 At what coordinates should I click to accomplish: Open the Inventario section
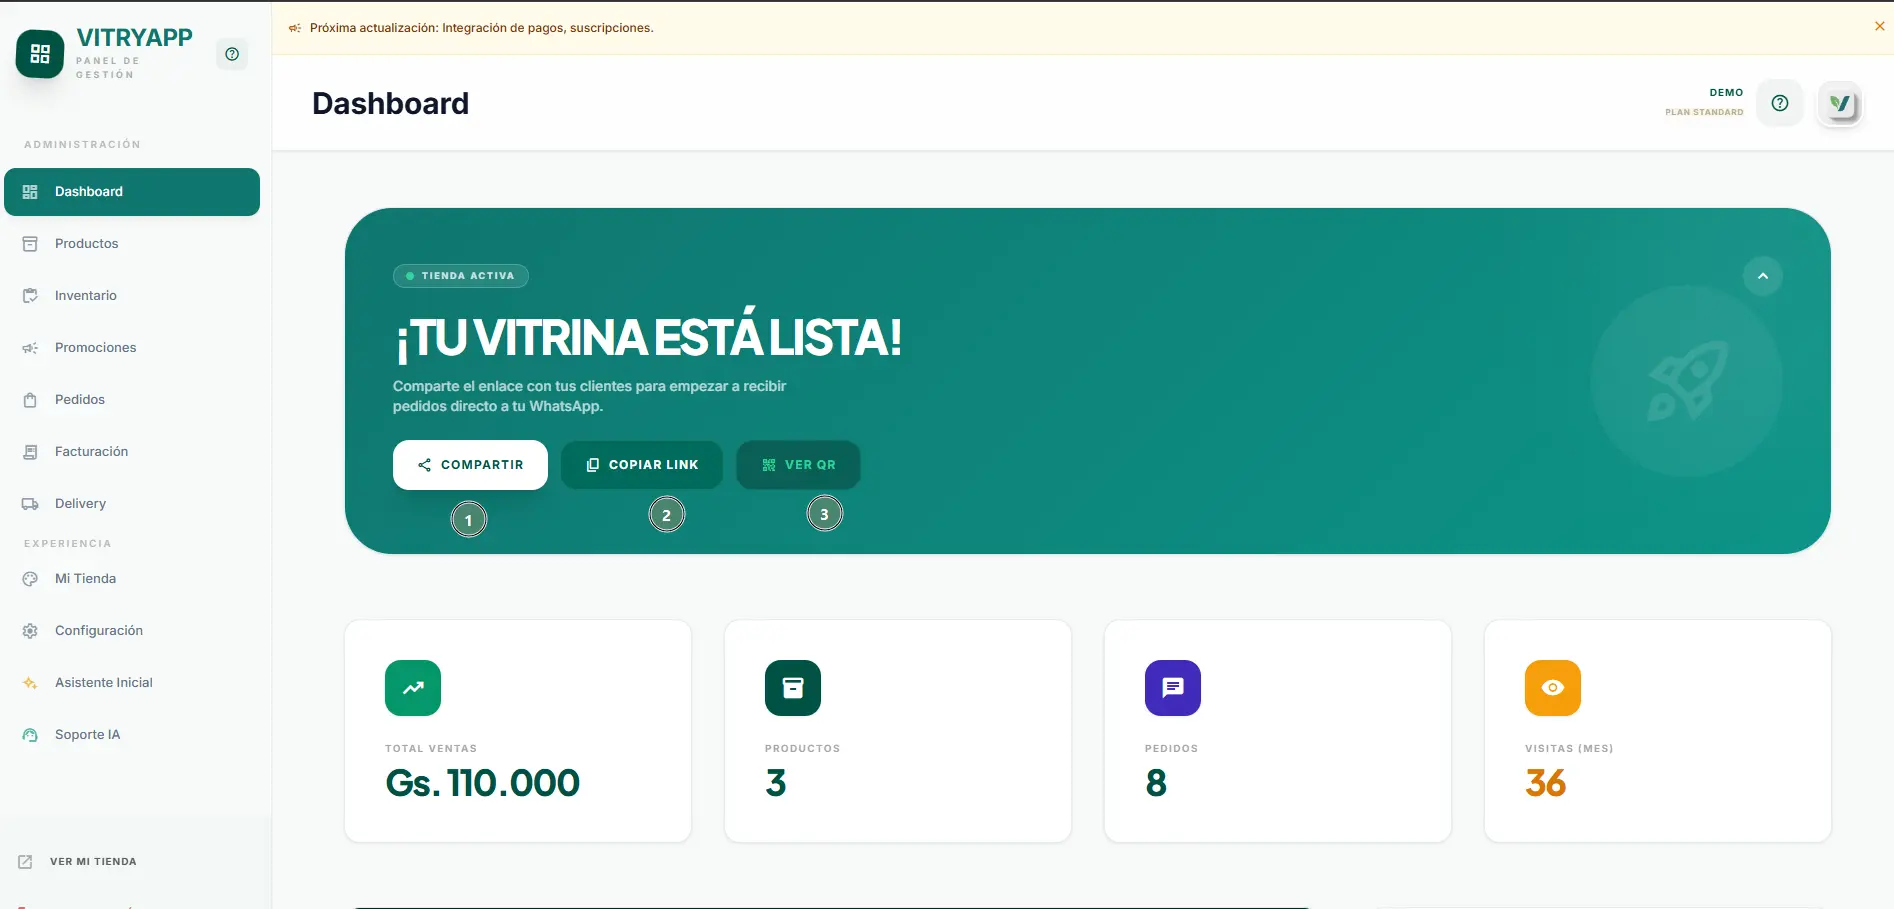pos(132,296)
